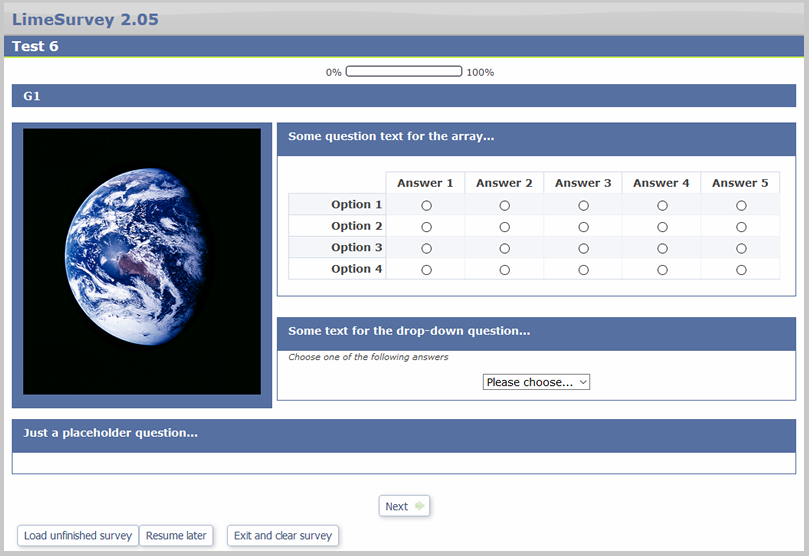809x556 pixels.
Task: Click the survey progress bar
Action: [x=404, y=72]
